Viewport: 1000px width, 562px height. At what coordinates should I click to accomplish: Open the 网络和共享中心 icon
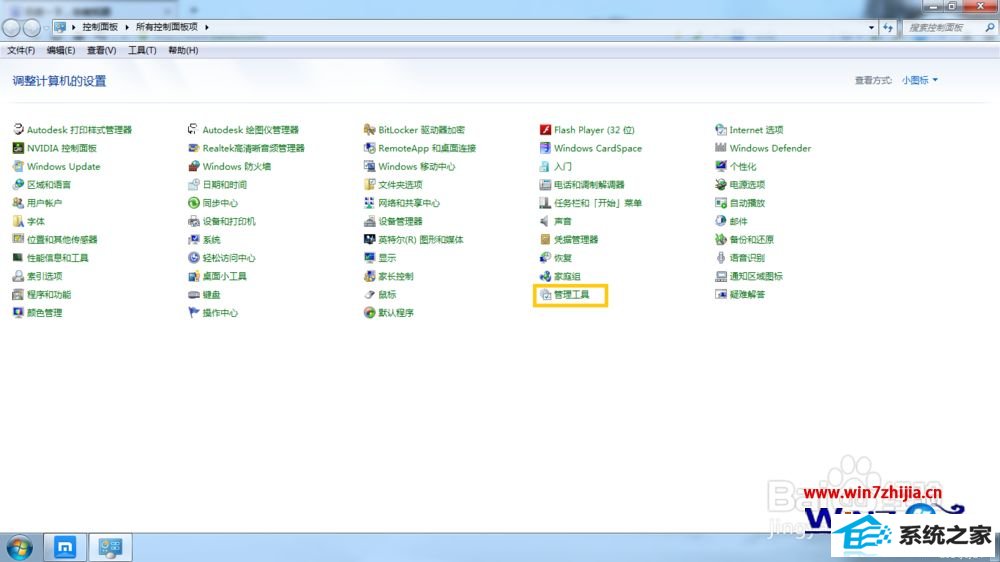369,203
